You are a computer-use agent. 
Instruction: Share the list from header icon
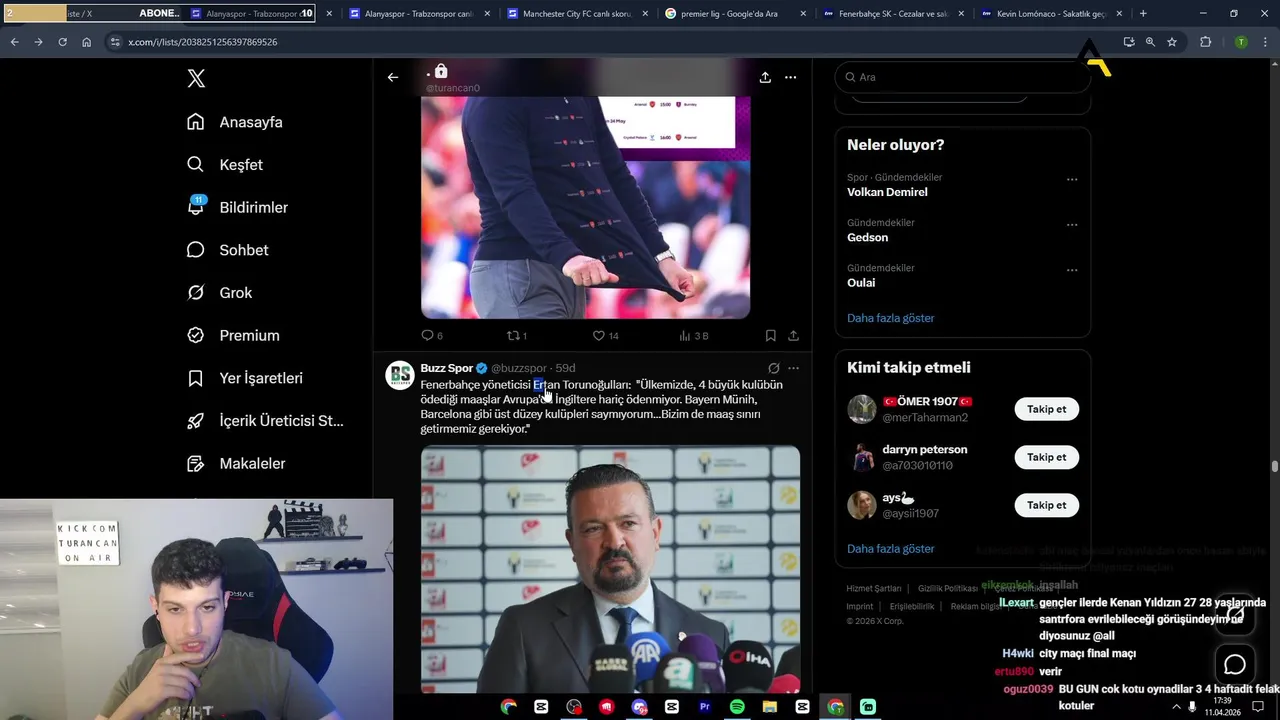click(x=765, y=77)
